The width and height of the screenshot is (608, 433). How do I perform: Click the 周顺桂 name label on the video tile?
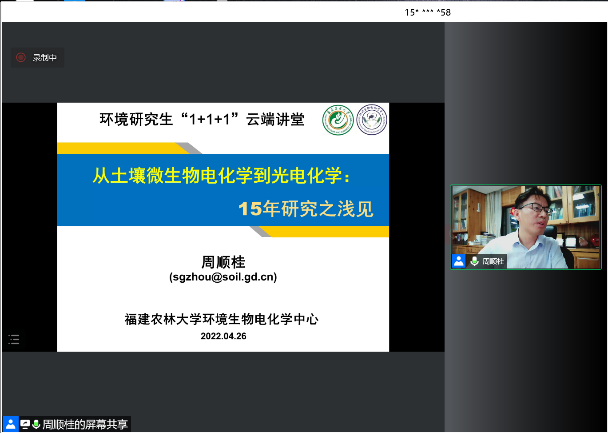493,260
